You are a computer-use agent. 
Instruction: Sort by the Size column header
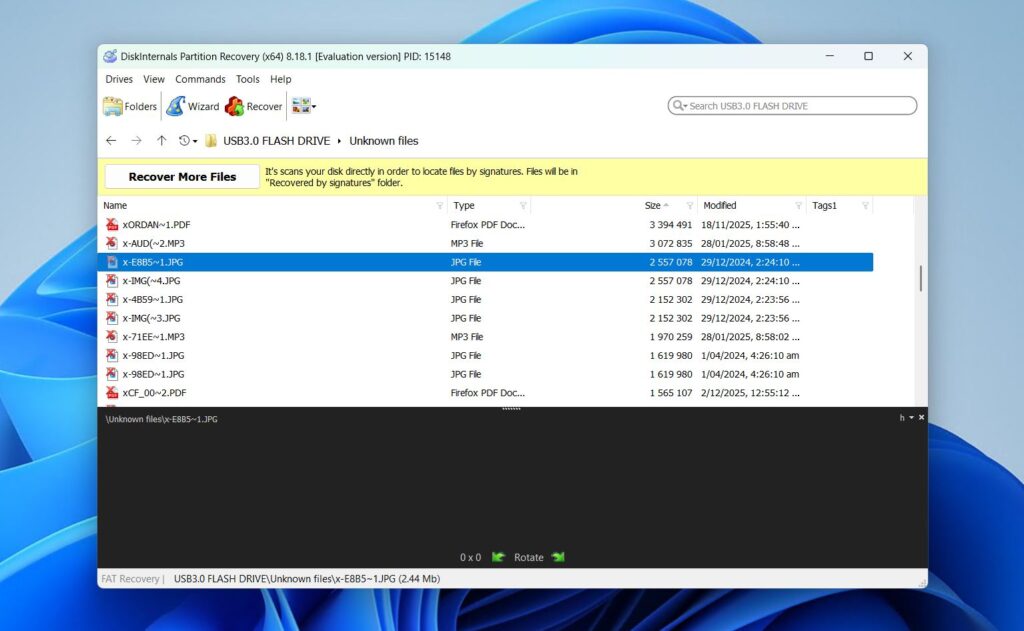(x=652, y=205)
